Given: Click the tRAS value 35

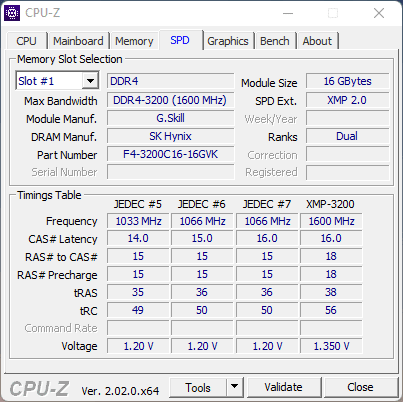Looking at the screenshot, I should (138, 292).
